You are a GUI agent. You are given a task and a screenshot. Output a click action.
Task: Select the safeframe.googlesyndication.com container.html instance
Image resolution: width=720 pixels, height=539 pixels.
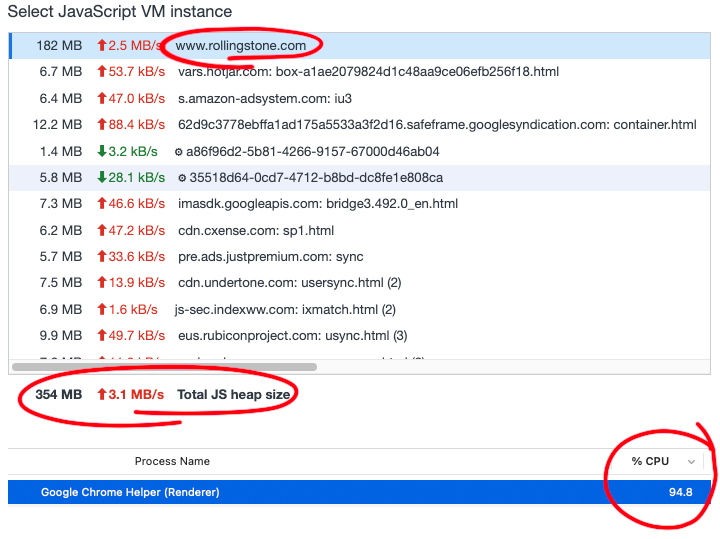pyautogui.click(x=360, y=125)
